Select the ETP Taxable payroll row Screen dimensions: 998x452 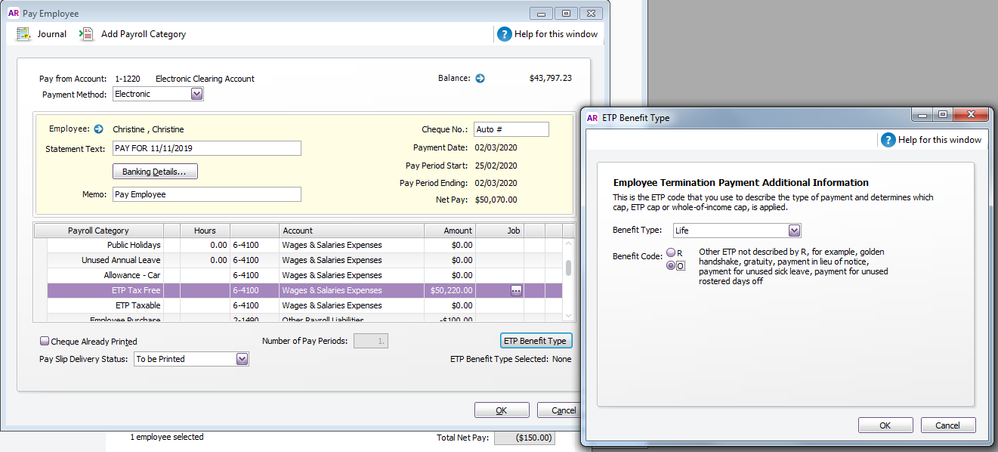pos(136,305)
